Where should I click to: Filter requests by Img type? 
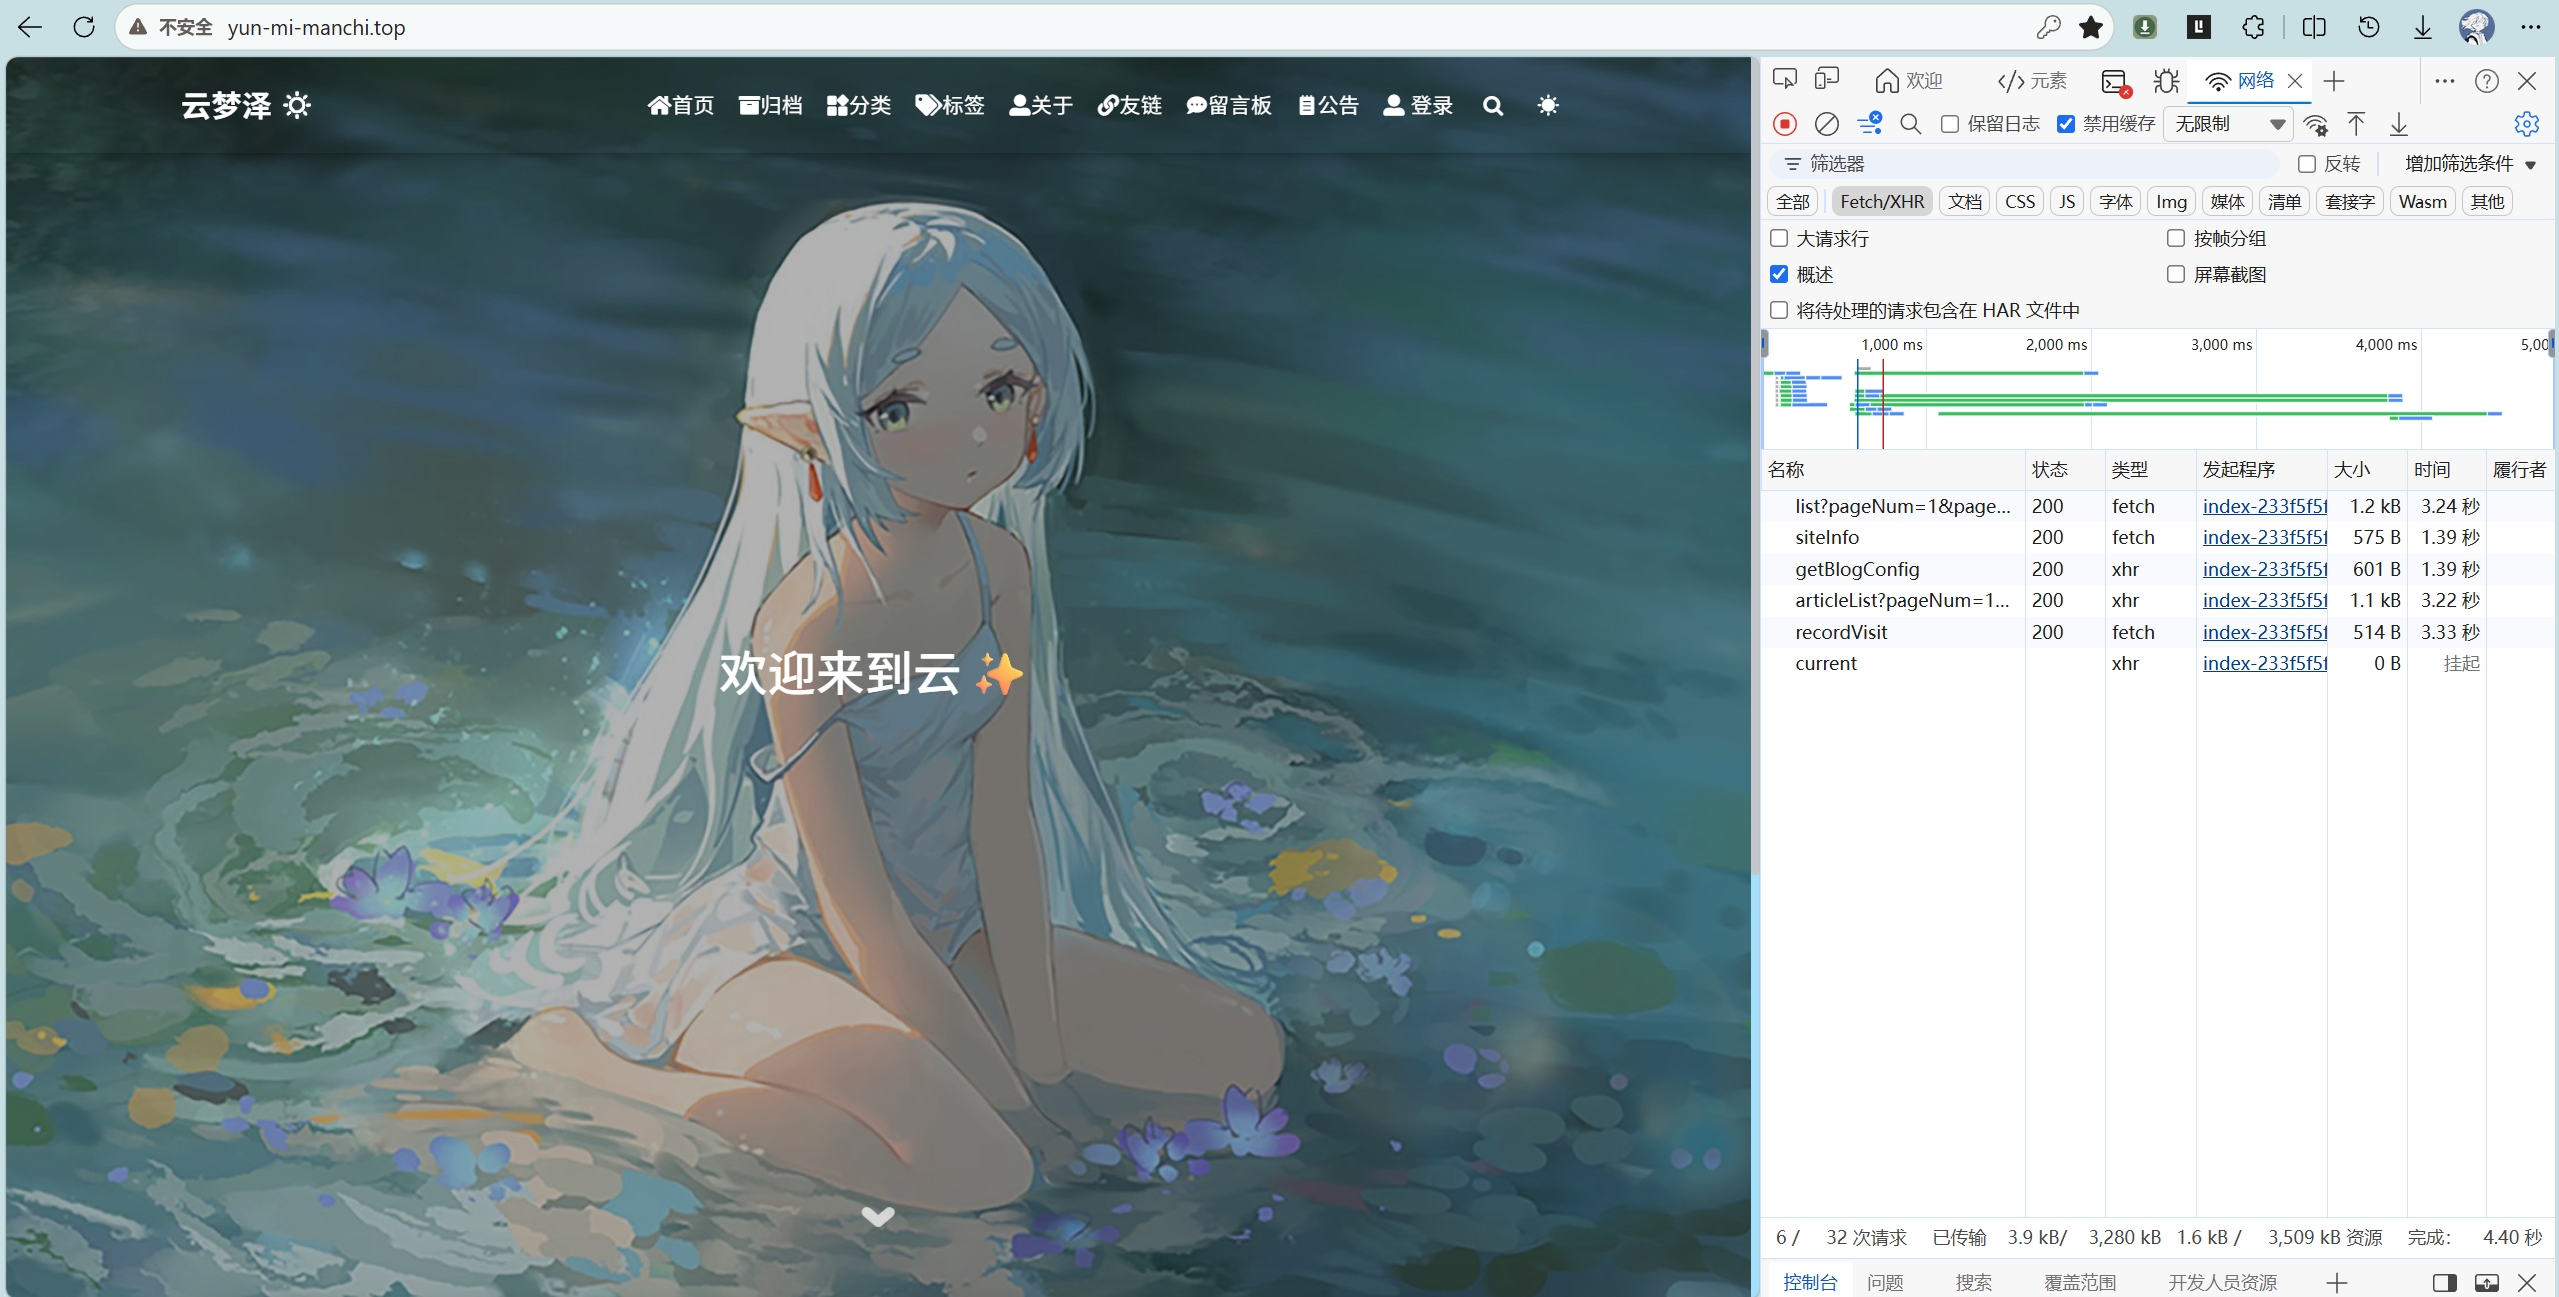[x=2171, y=202]
